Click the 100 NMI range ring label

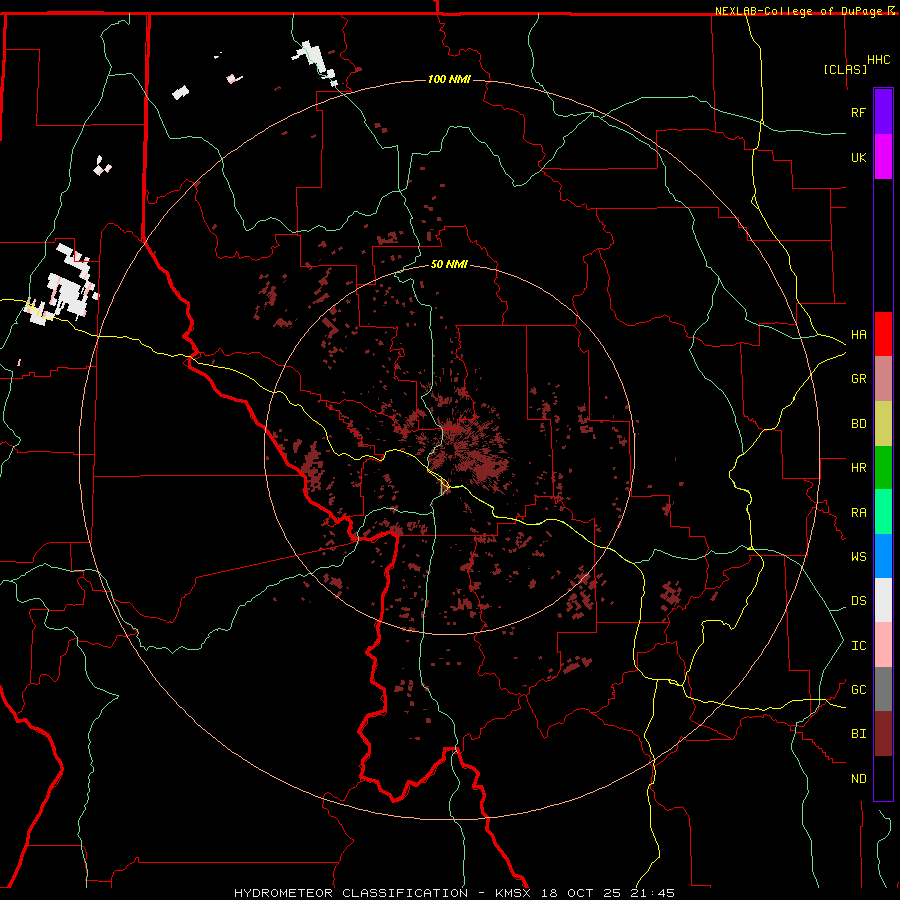pyautogui.click(x=449, y=79)
